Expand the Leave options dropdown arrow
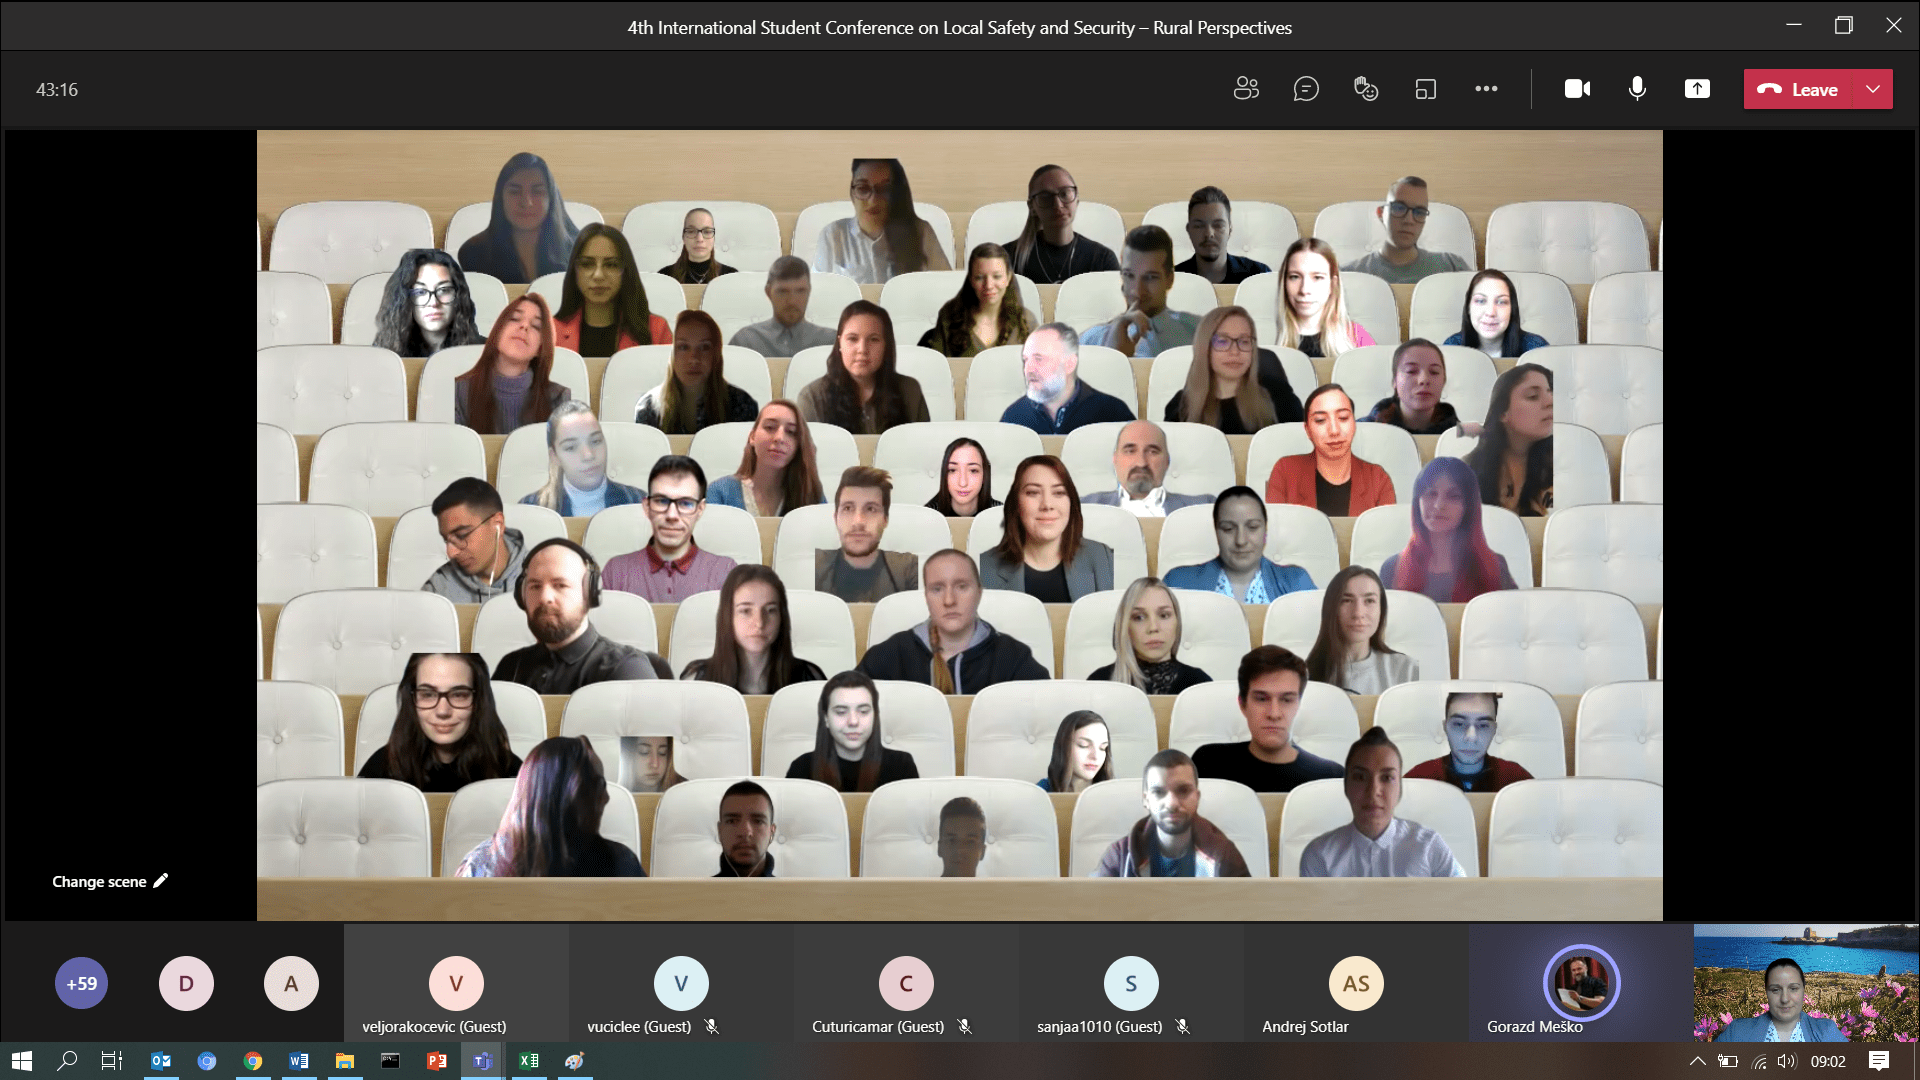Screen dimensions: 1920x1080 (x=1873, y=89)
